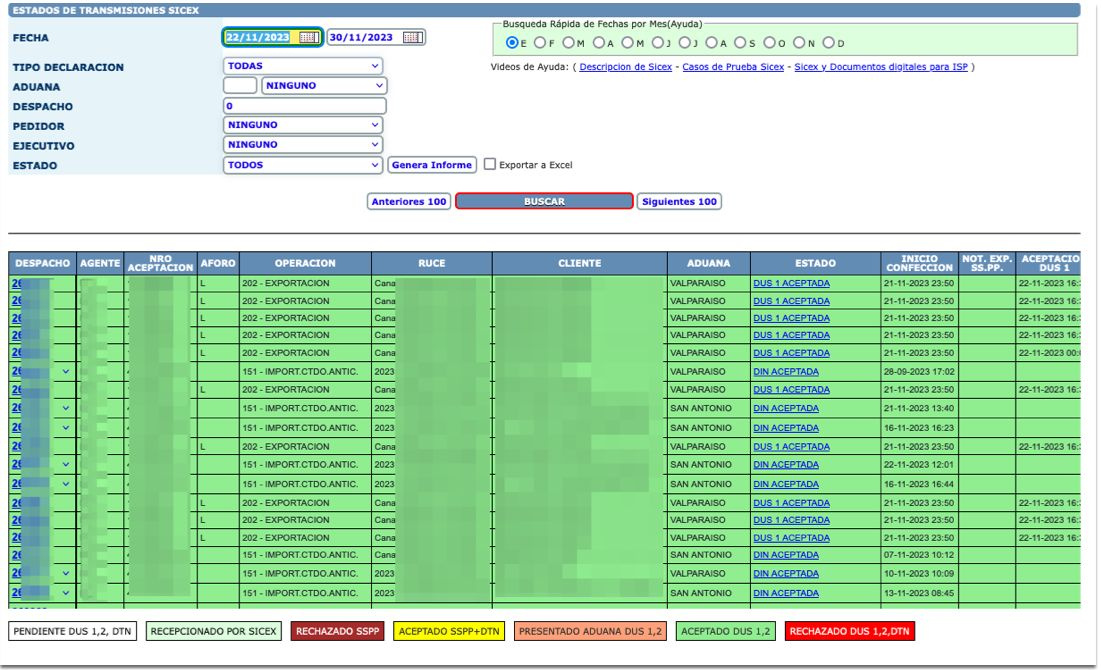Select the F month radio button
The height and width of the screenshot is (670, 1102).
coord(540,43)
